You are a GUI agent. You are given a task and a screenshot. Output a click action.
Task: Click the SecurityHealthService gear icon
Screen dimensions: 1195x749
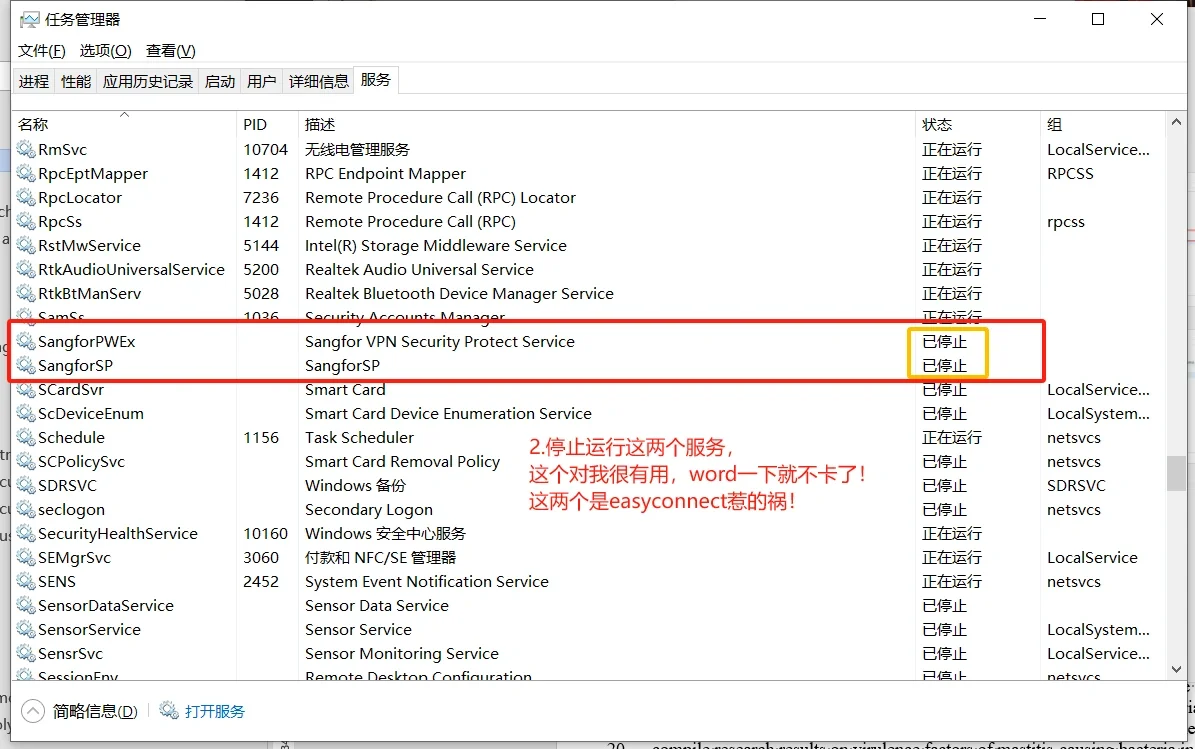coord(26,533)
